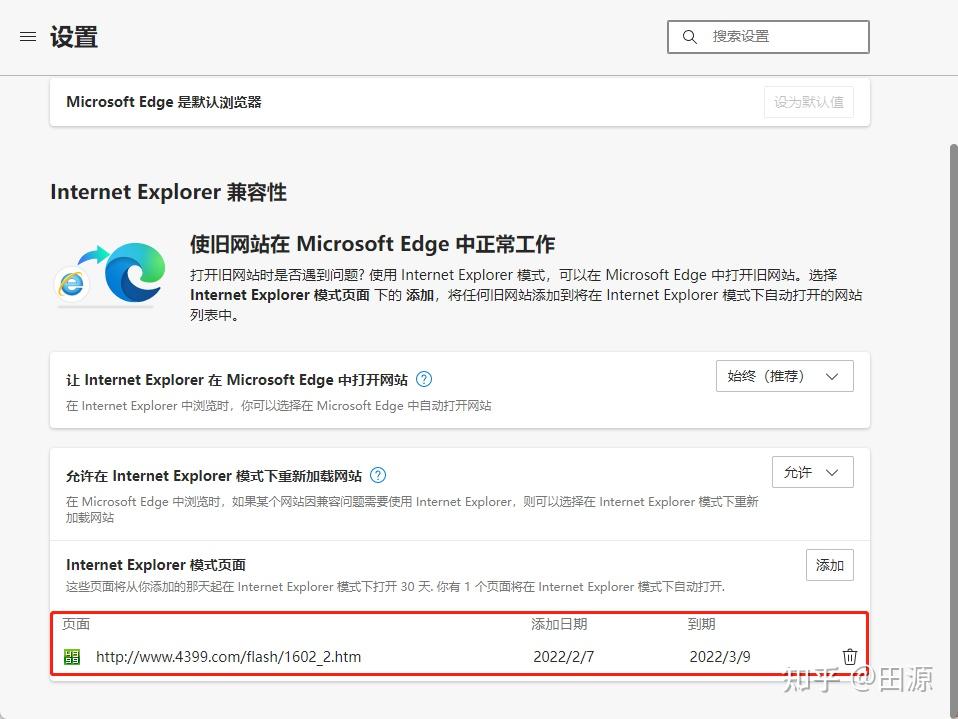Click the expiry date 2022/3/9

[720, 657]
